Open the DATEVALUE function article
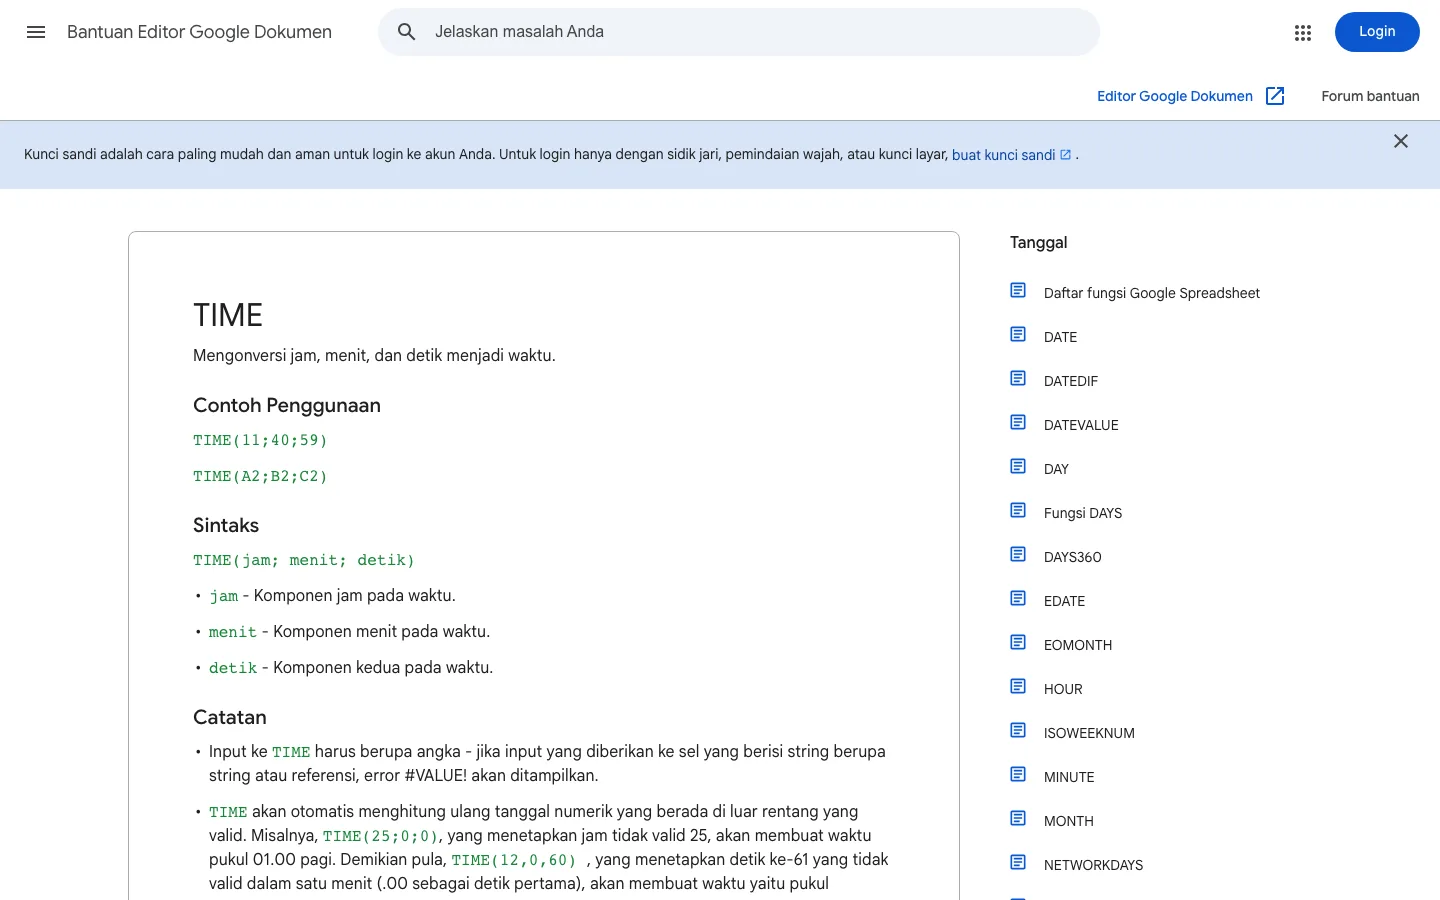The image size is (1440, 900). click(x=1081, y=425)
